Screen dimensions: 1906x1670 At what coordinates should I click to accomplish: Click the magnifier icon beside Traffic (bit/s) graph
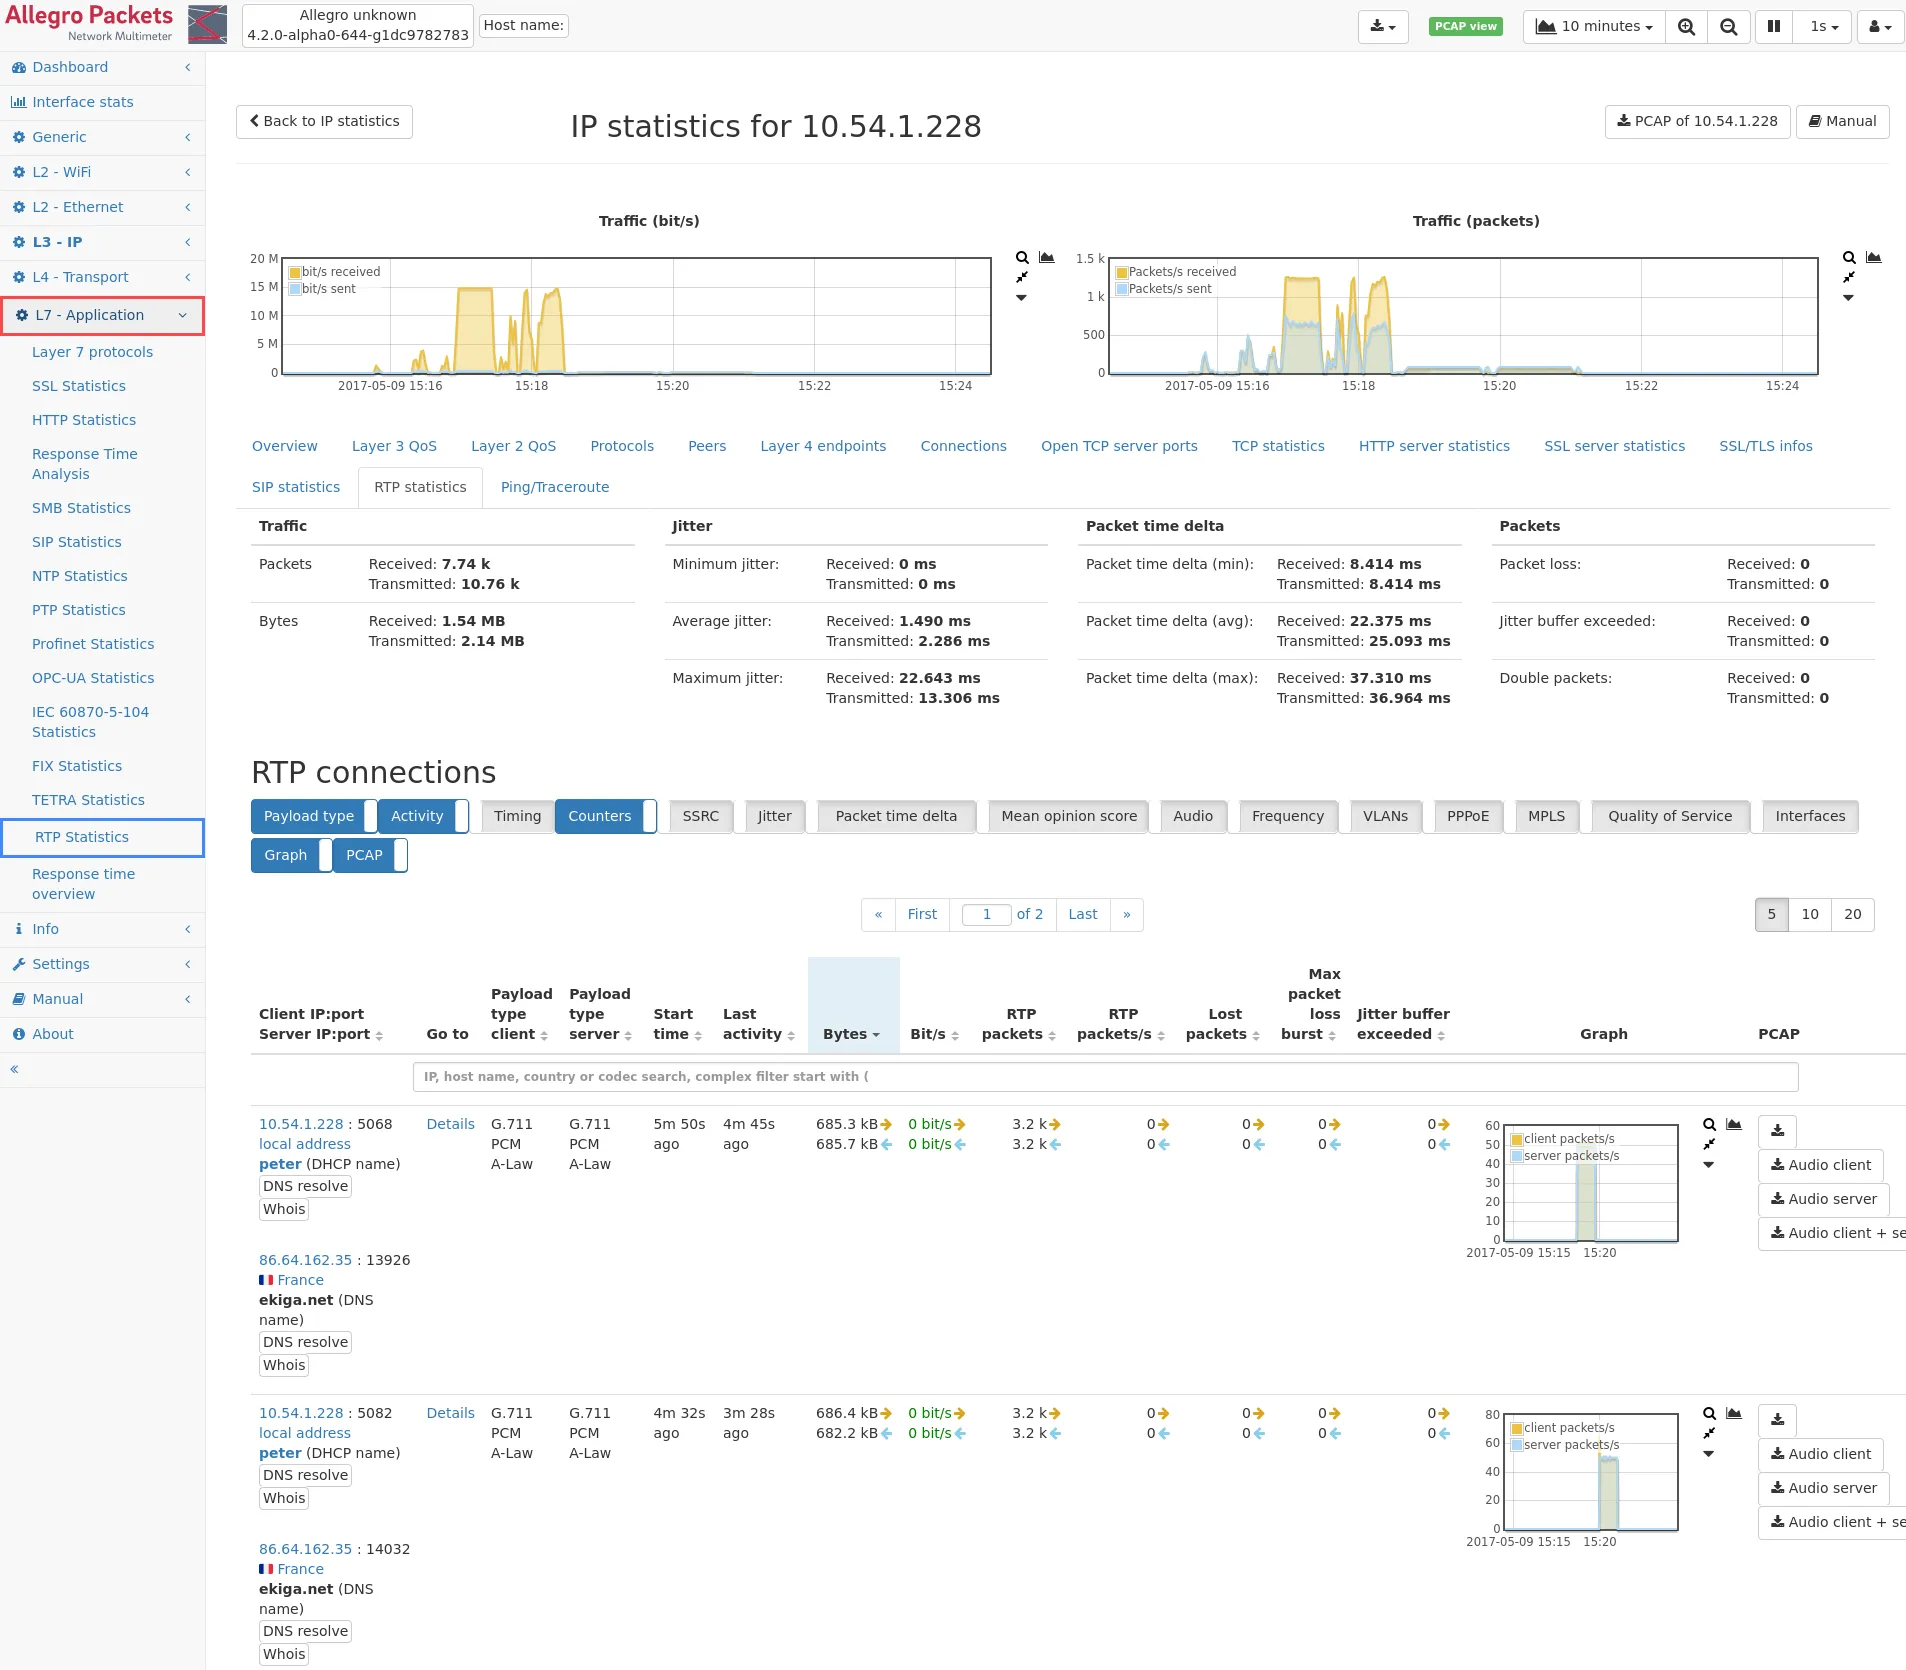1022,258
